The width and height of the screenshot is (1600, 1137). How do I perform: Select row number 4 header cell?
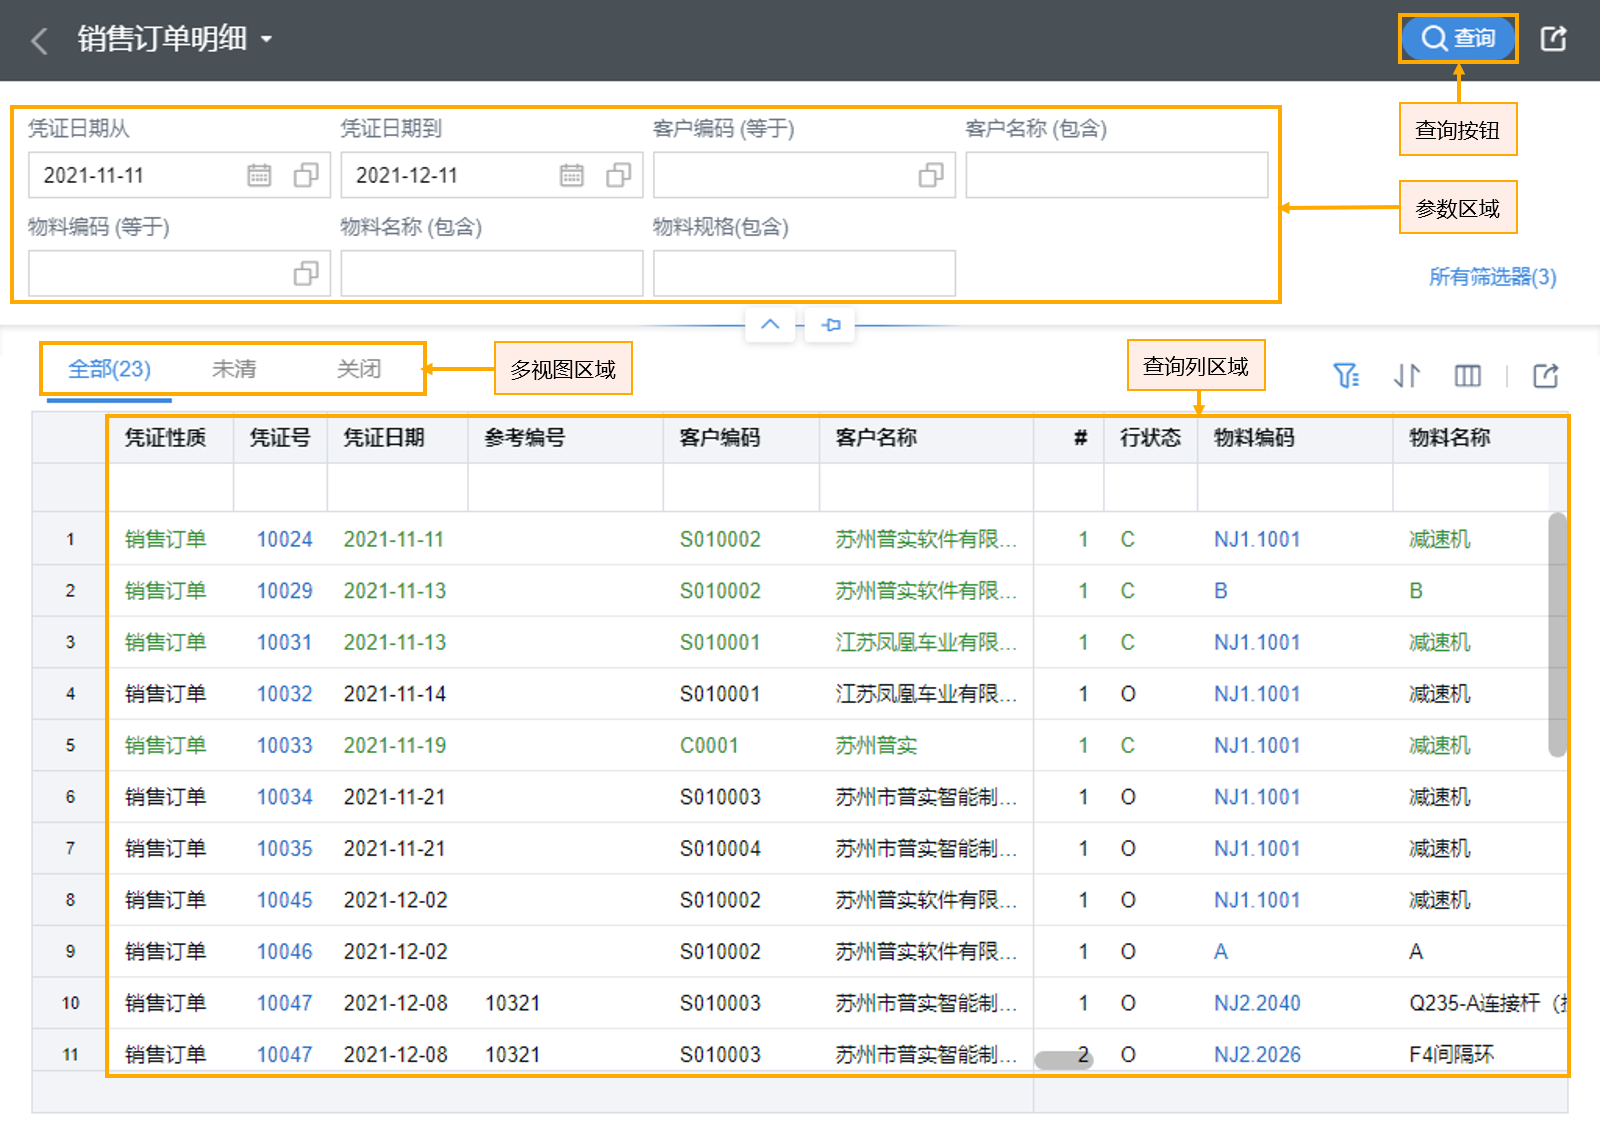(70, 694)
